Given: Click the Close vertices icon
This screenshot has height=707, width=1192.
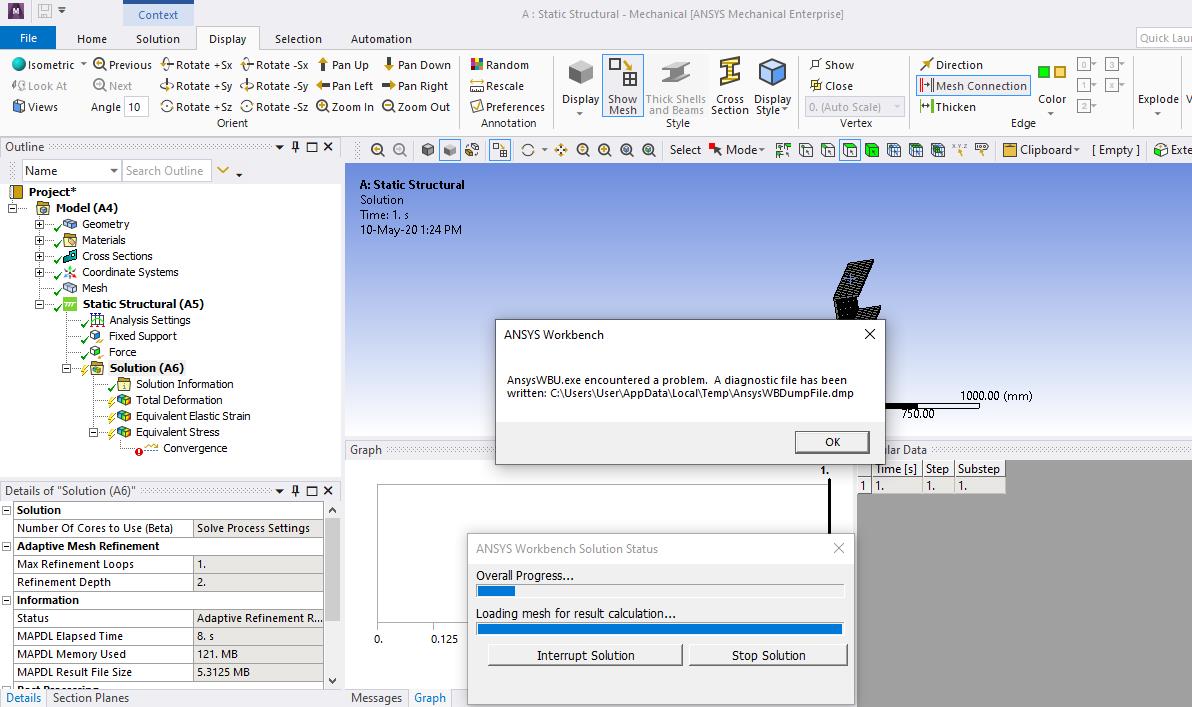Looking at the screenshot, I should (x=816, y=85).
